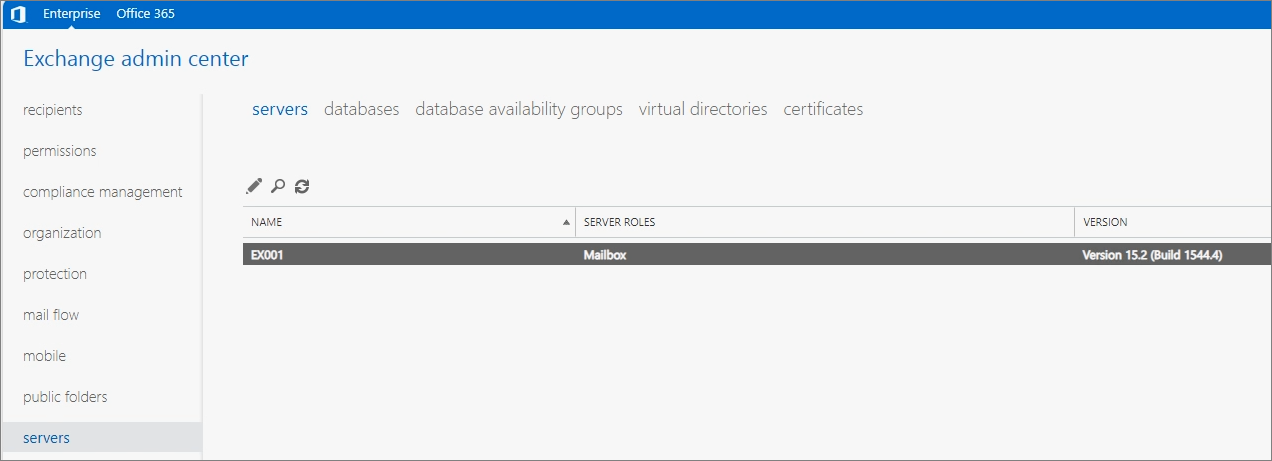The height and width of the screenshot is (461, 1272).
Task: Go to protection in sidebar
Action: (x=55, y=274)
